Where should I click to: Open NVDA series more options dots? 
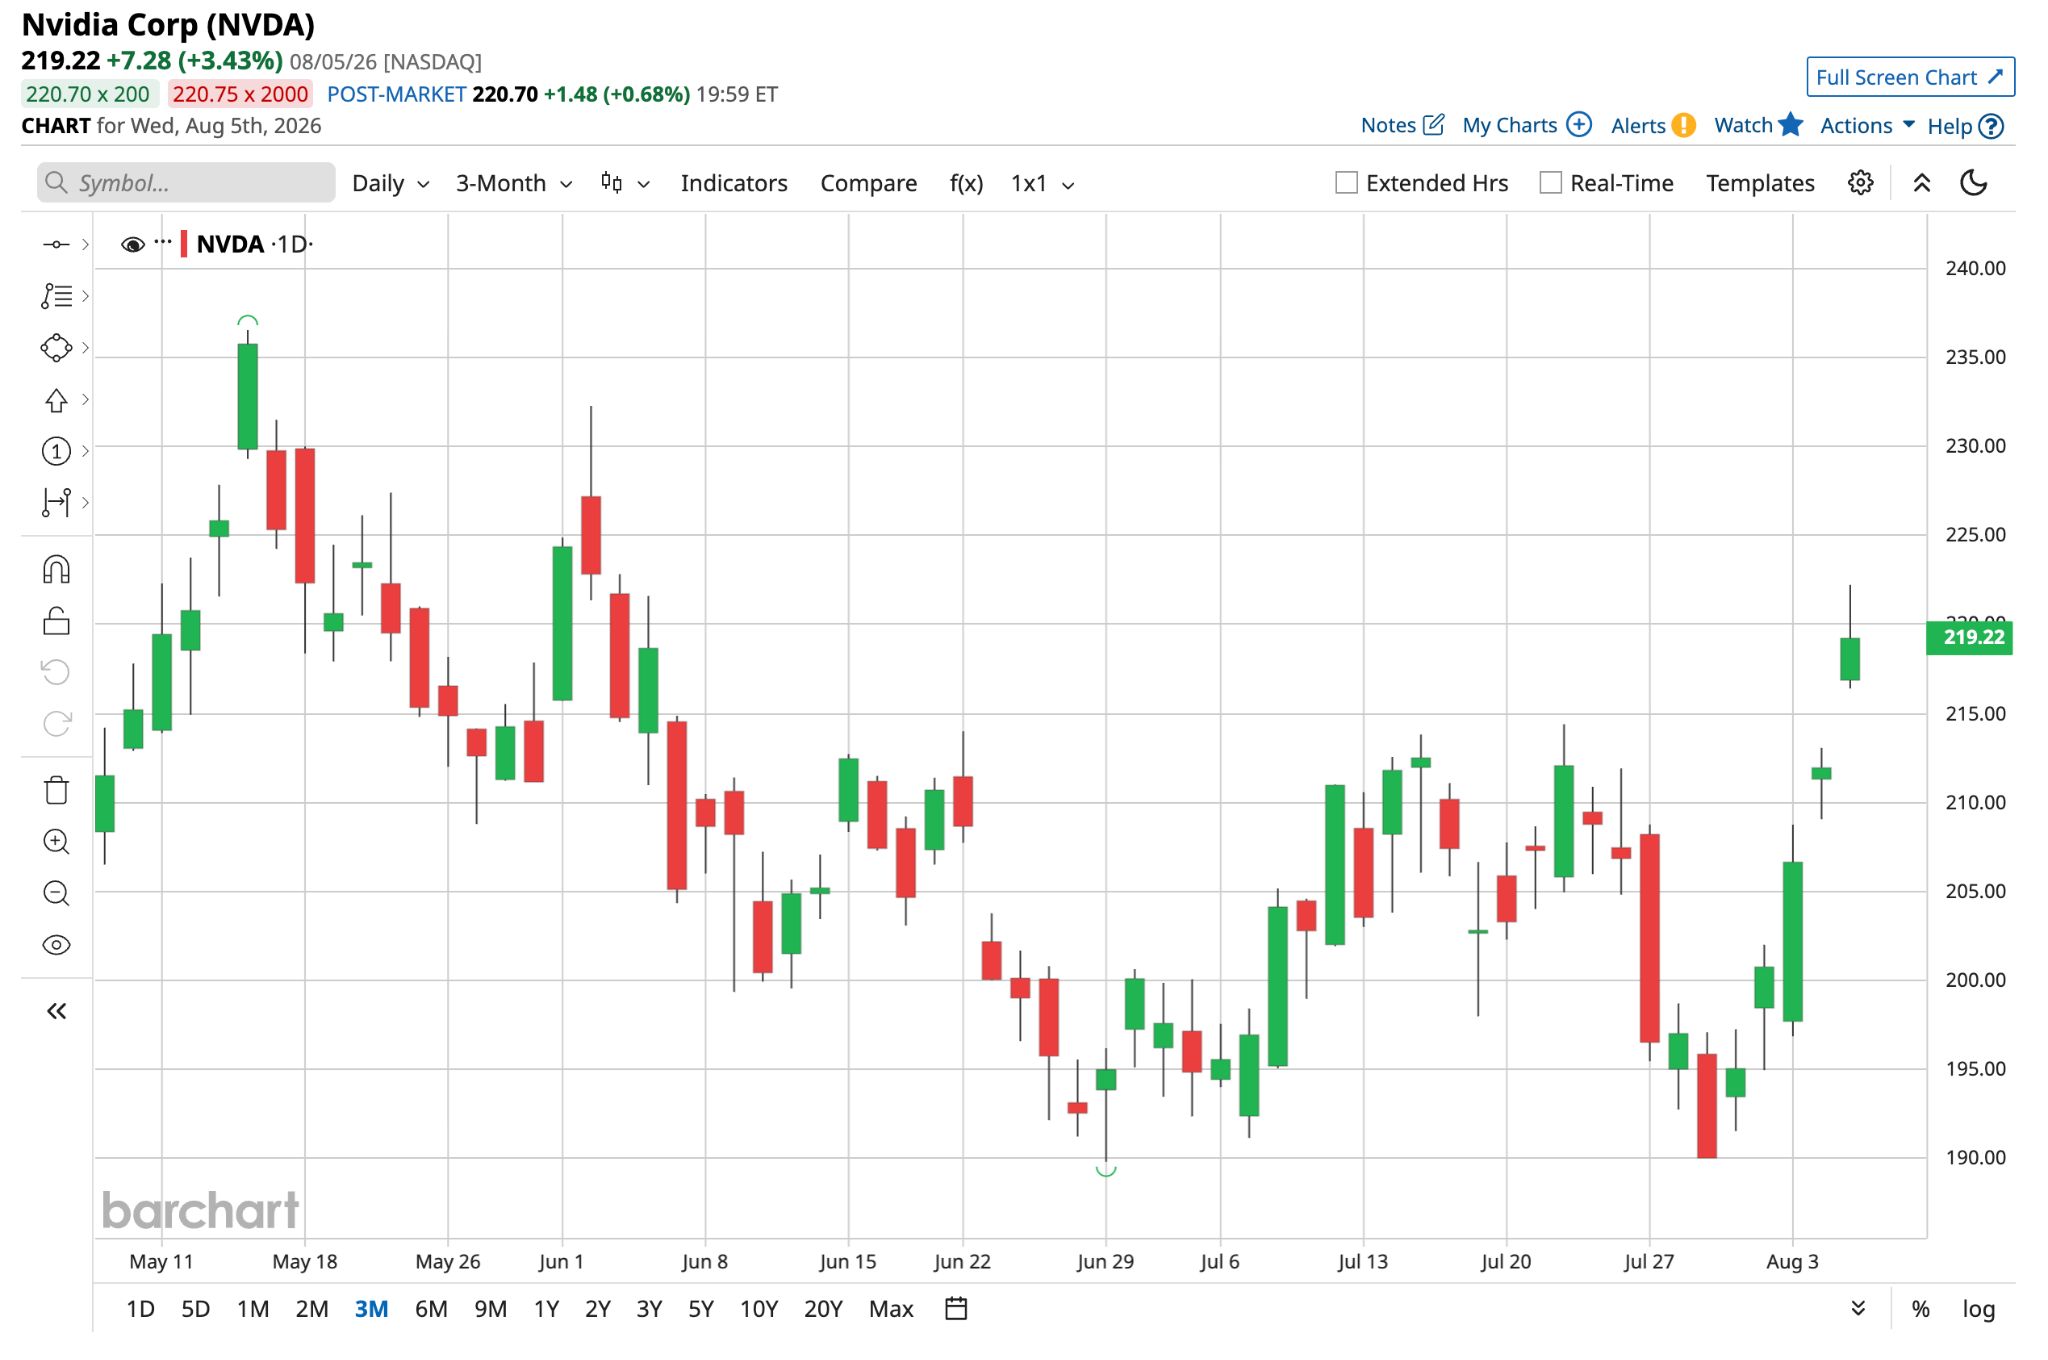coord(163,241)
